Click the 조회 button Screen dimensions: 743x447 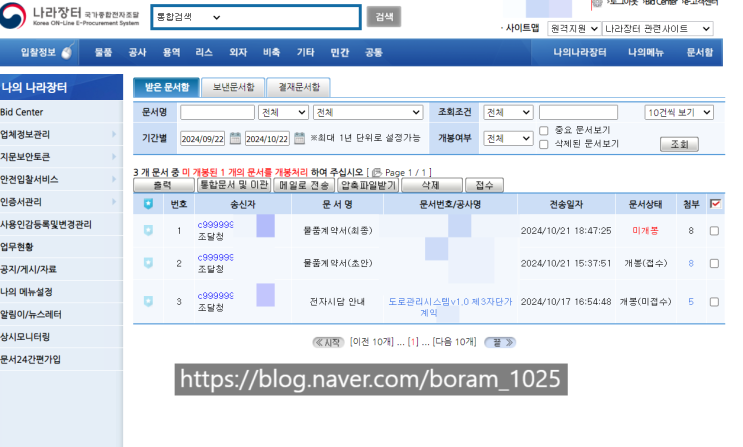click(679, 144)
